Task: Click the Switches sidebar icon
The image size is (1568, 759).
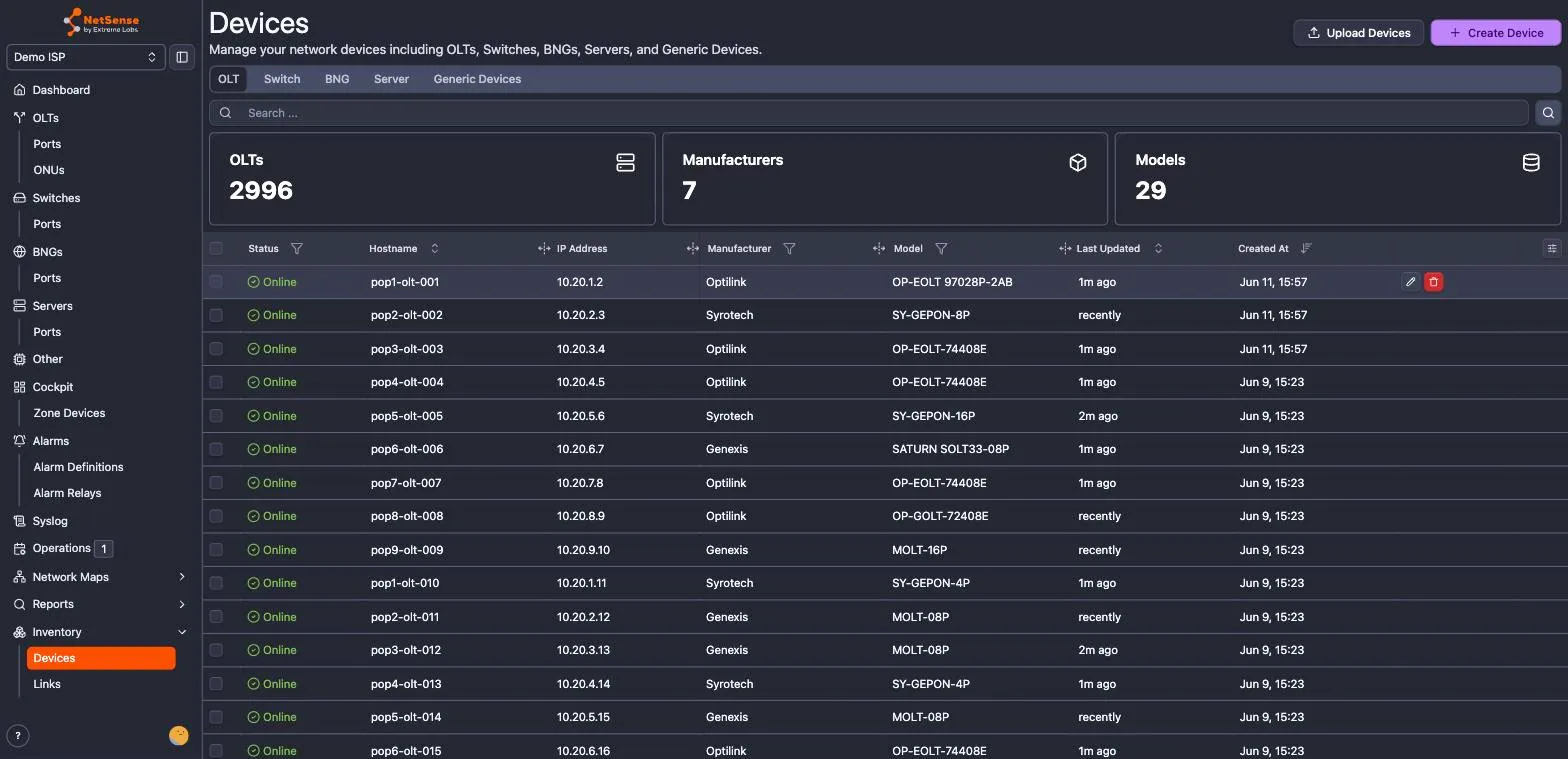Action: (x=19, y=198)
